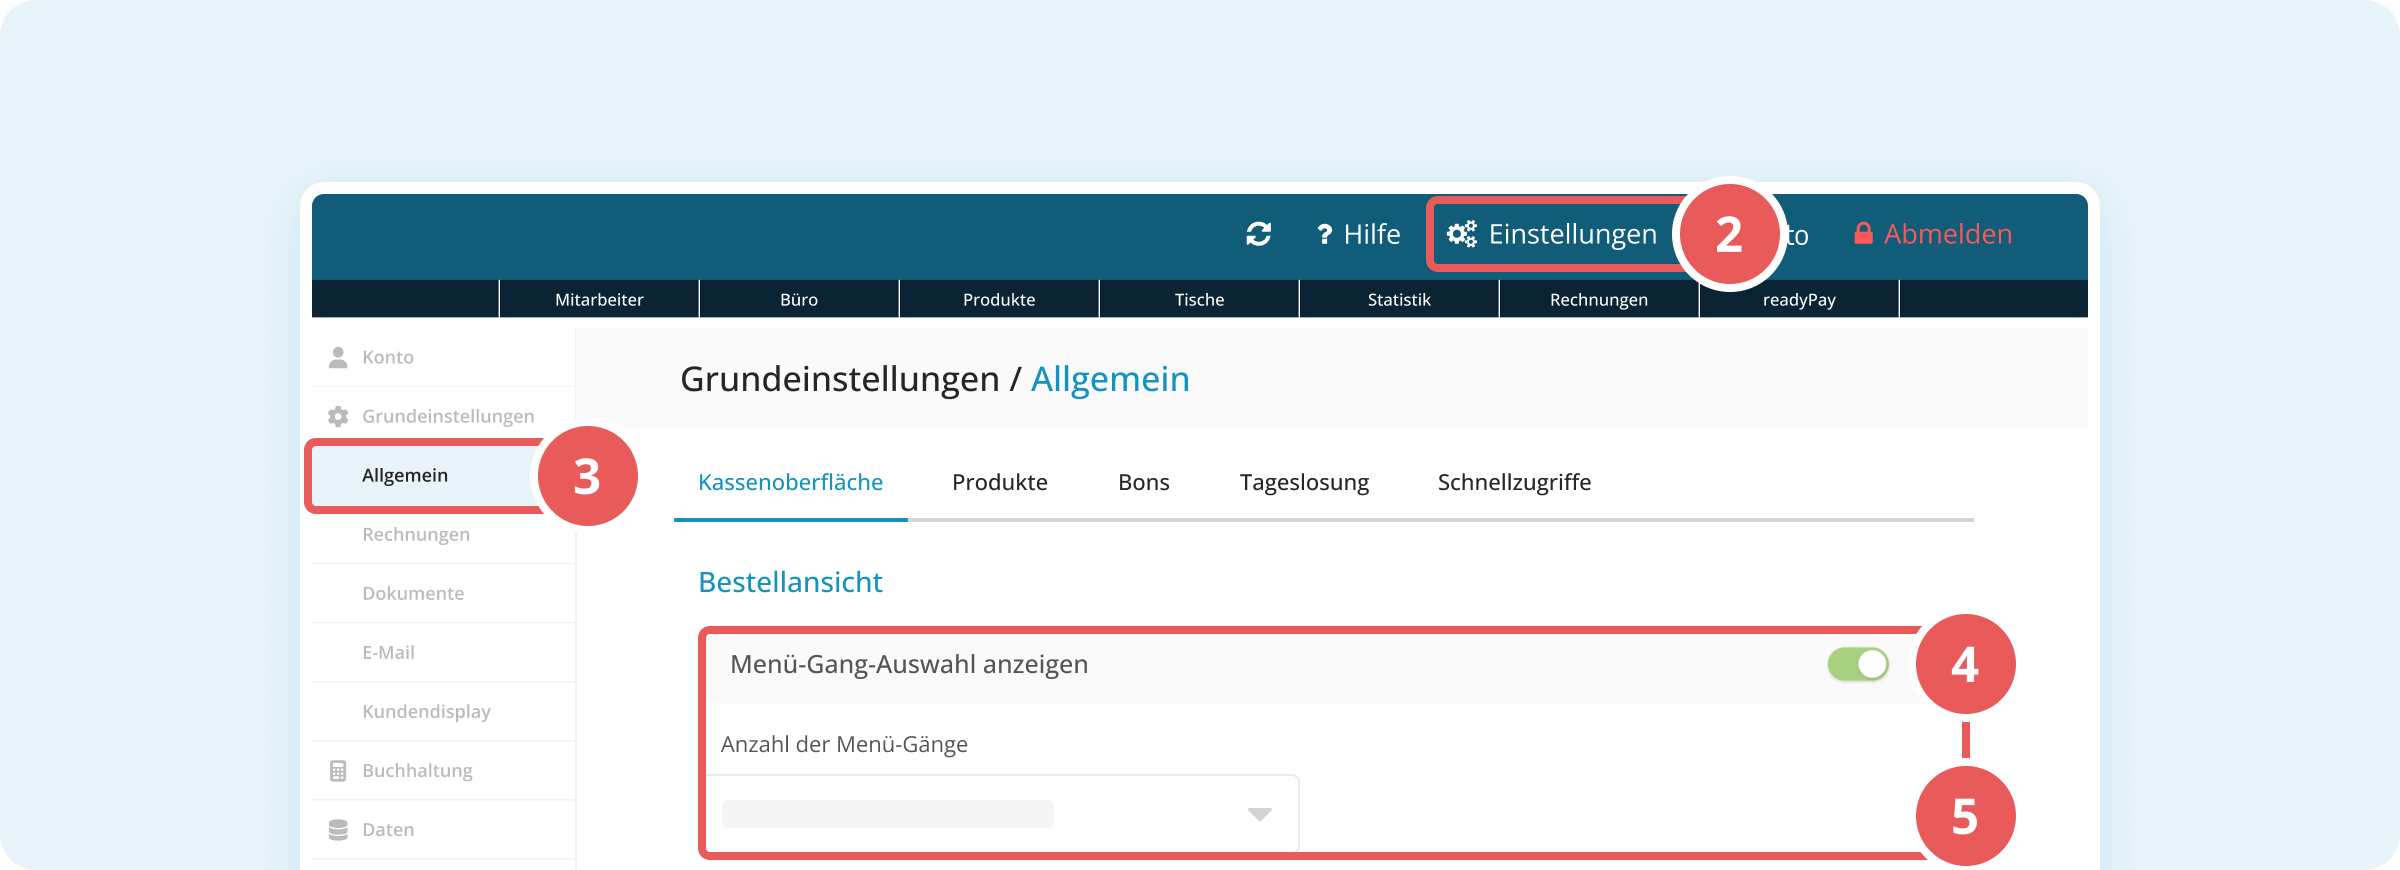2400x870 pixels.
Task: Toggle Menü-Gang-Auswahl anzeigen switch
Action: [x=1858, y=664]
